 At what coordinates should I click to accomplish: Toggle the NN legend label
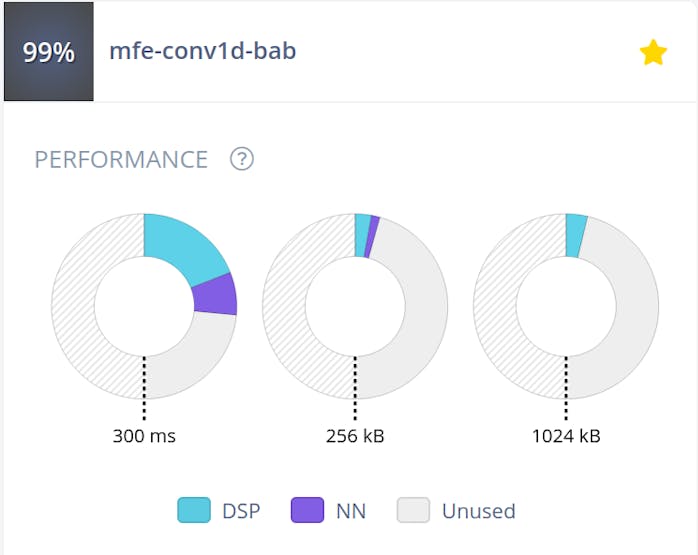click(x=351, y=511)
